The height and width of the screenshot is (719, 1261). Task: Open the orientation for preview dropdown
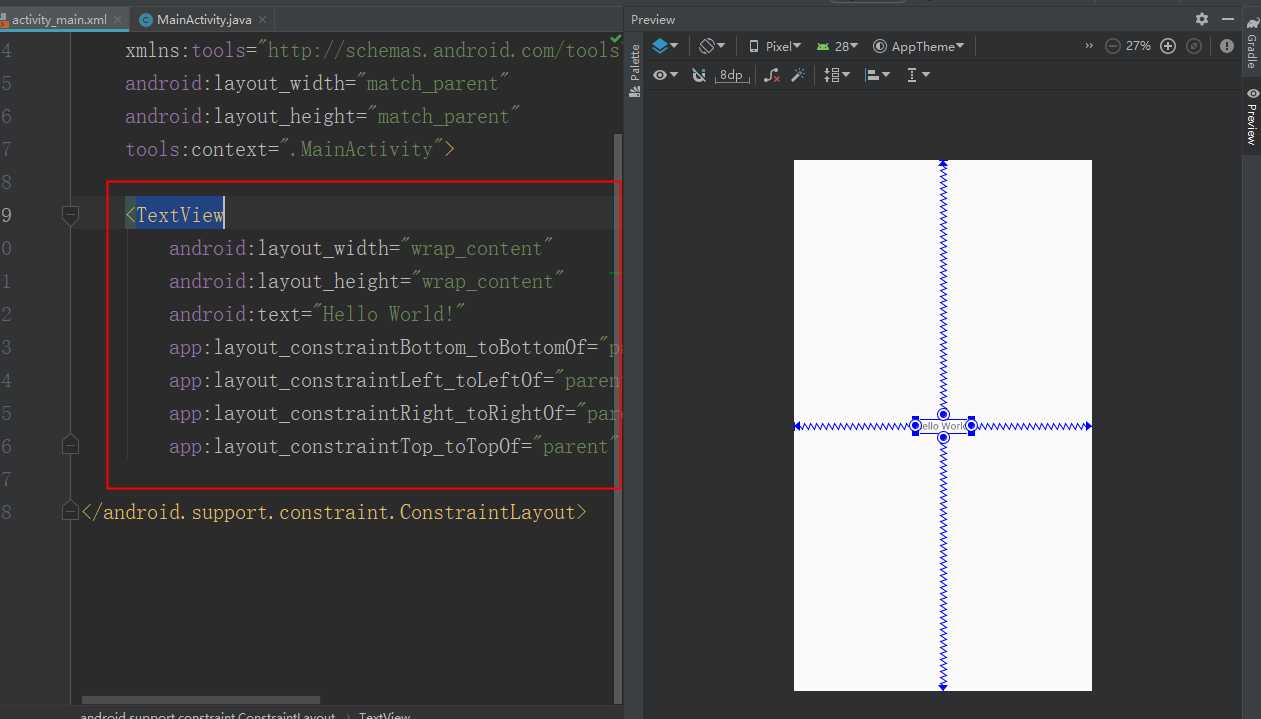pos(712,46)
